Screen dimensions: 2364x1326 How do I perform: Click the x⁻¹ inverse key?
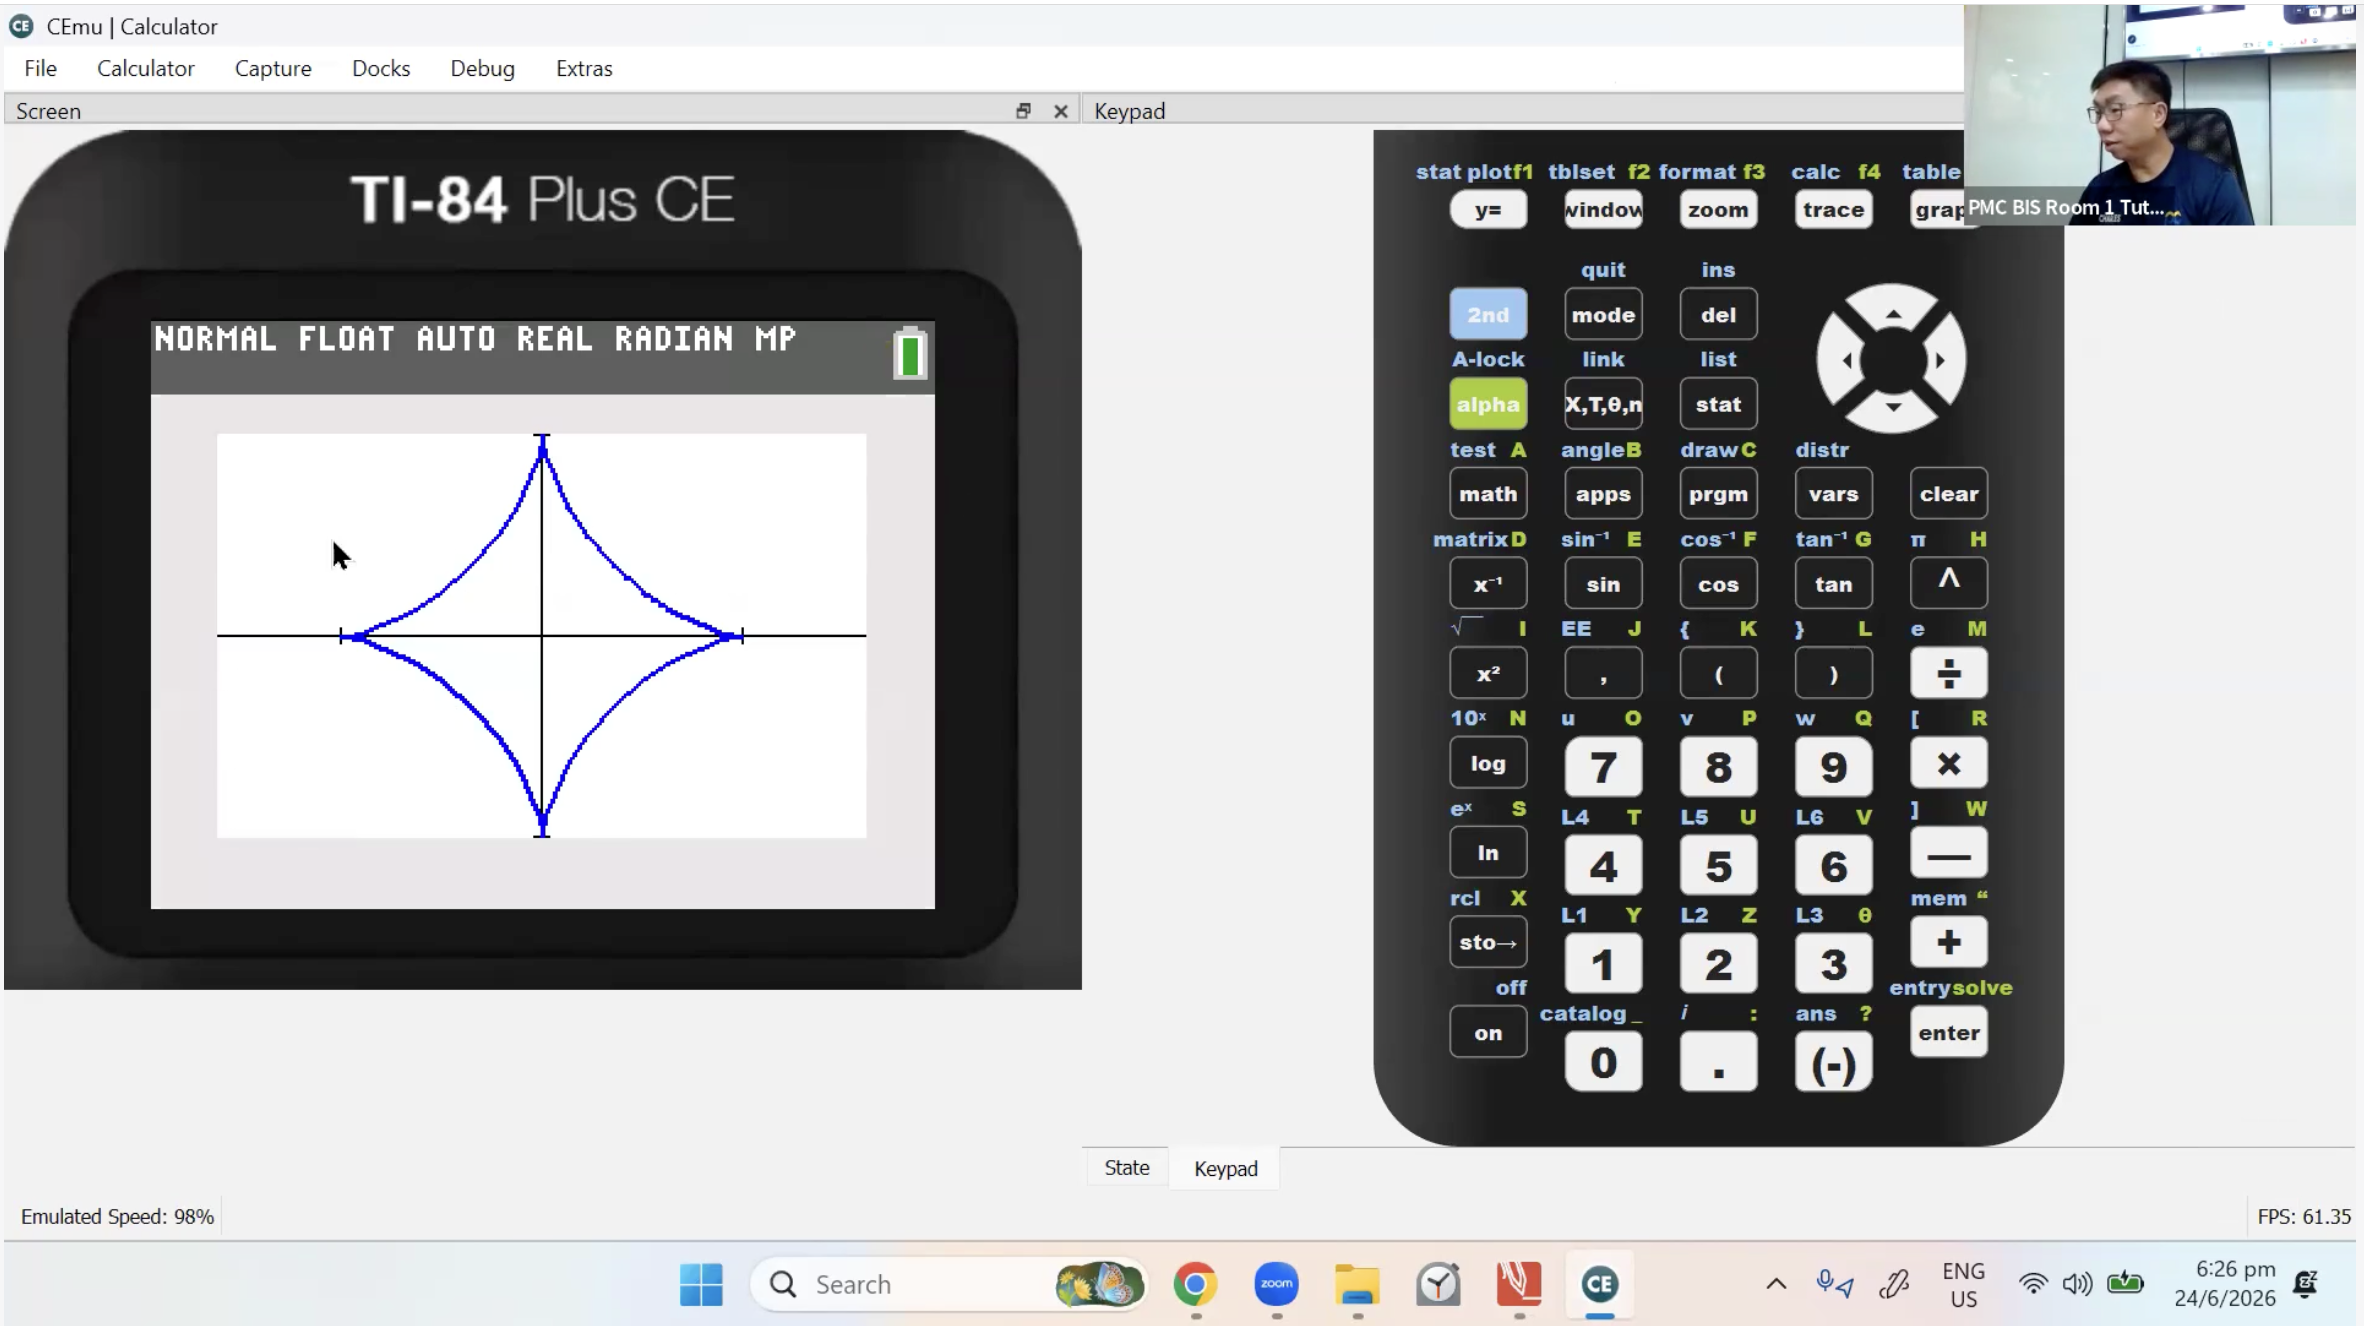click(x=1488, y=584)
